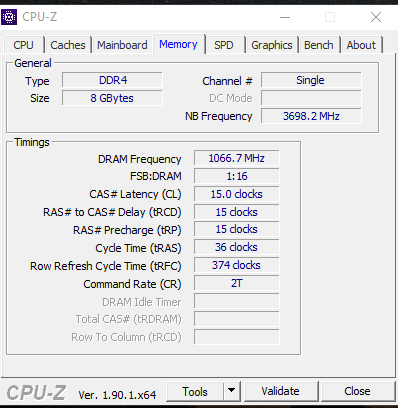Close the window with the X icon

(x=376, y=17)
